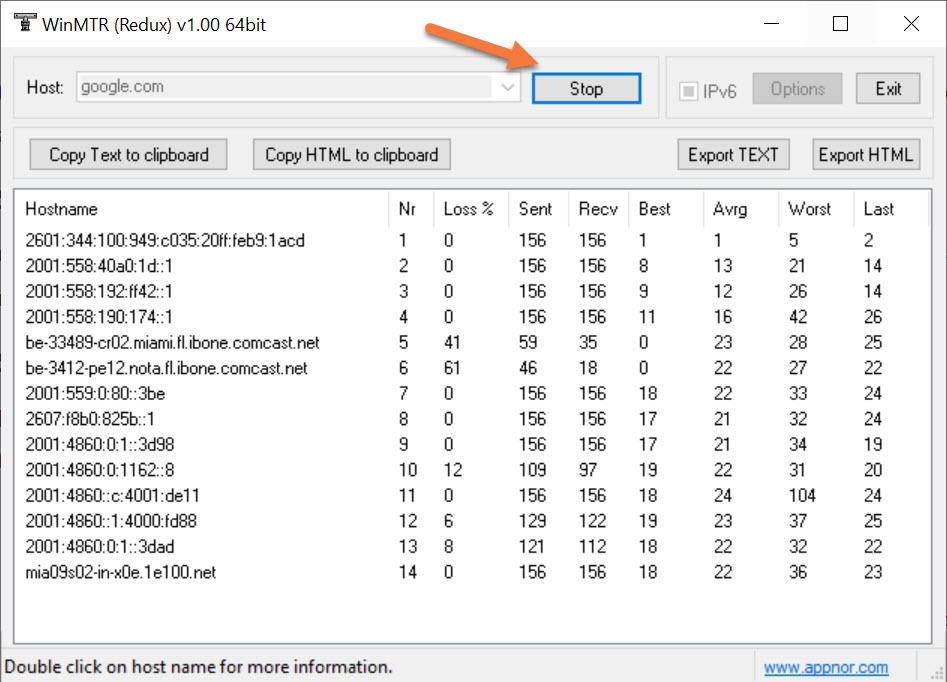
Task: Visit the www.appnor.com link
Action: (x=826, y=666)
